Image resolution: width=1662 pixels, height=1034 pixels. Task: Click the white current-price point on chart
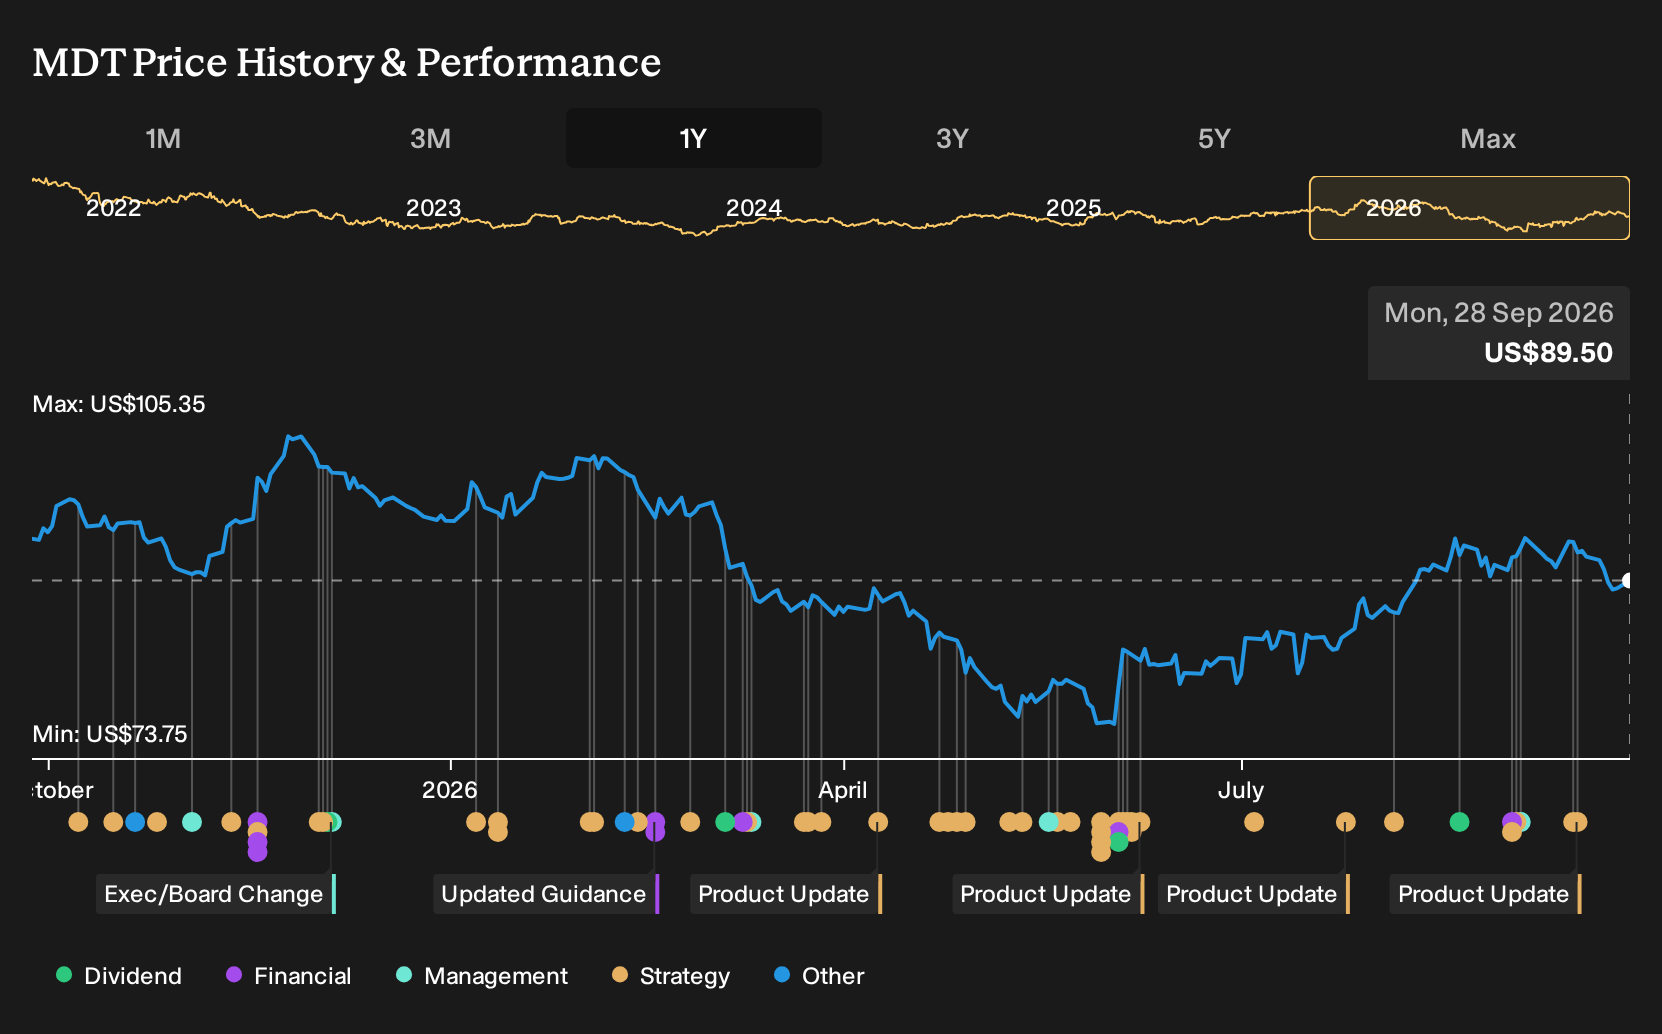pos(1627,580)
